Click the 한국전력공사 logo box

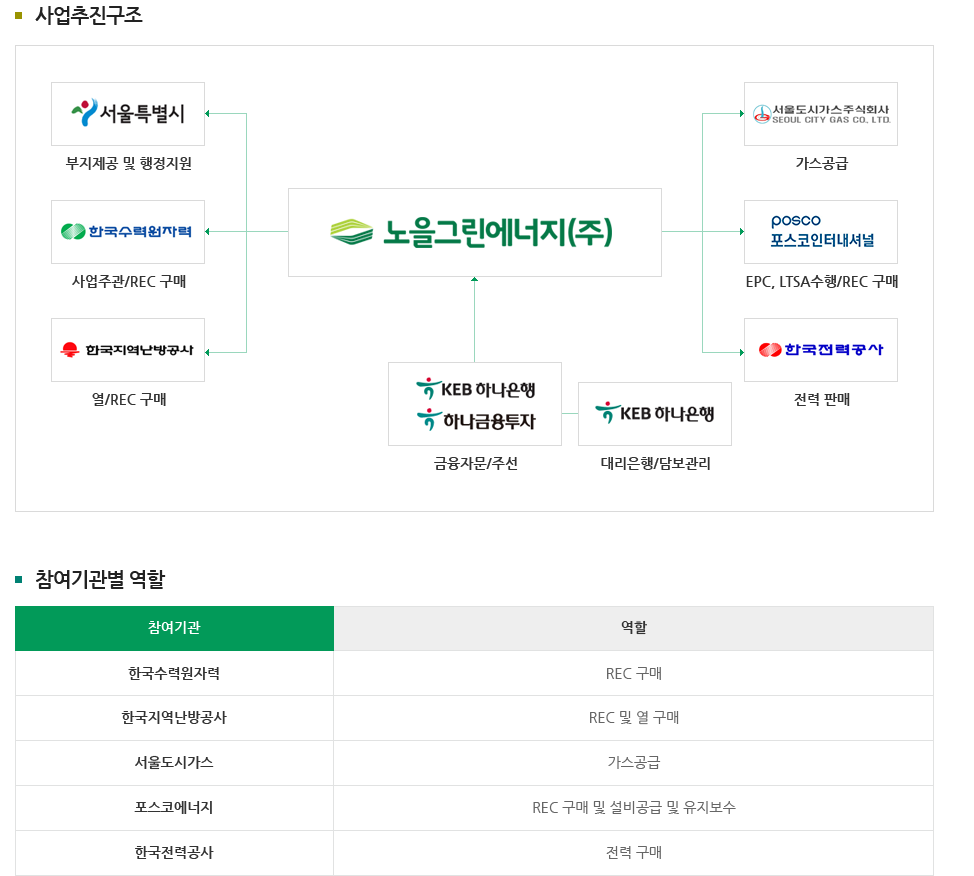pyautogui.click(x=821, y=350)
